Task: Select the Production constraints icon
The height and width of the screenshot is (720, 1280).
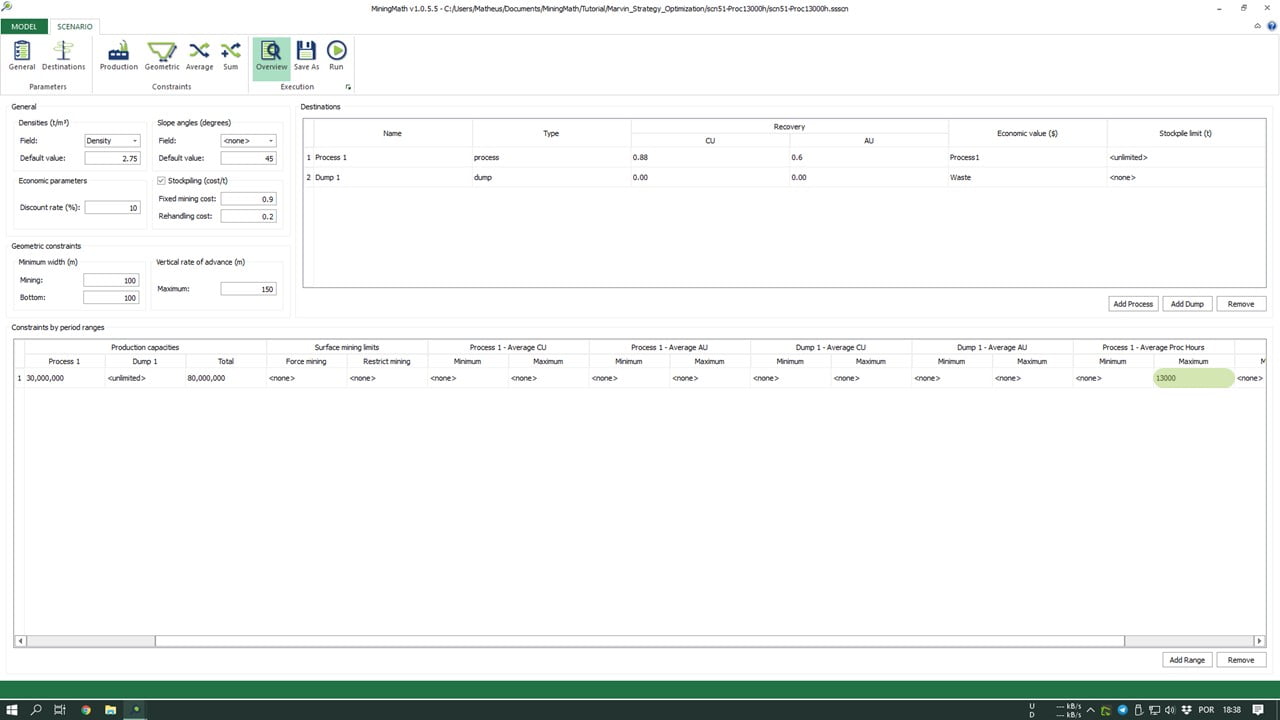Action: 119,55
